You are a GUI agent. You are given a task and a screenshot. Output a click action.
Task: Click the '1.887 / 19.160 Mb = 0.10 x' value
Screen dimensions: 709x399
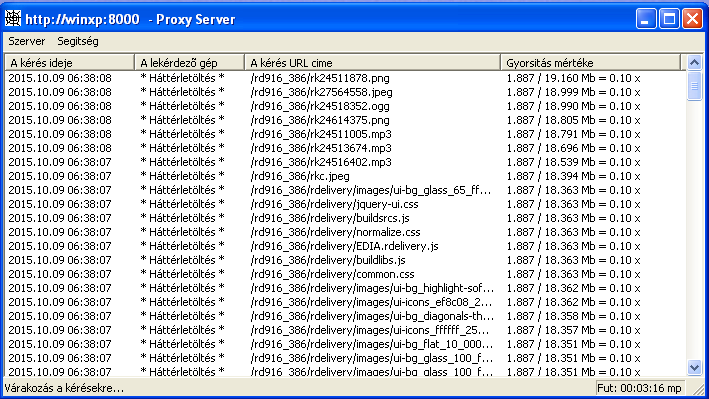tap(573, 78)
